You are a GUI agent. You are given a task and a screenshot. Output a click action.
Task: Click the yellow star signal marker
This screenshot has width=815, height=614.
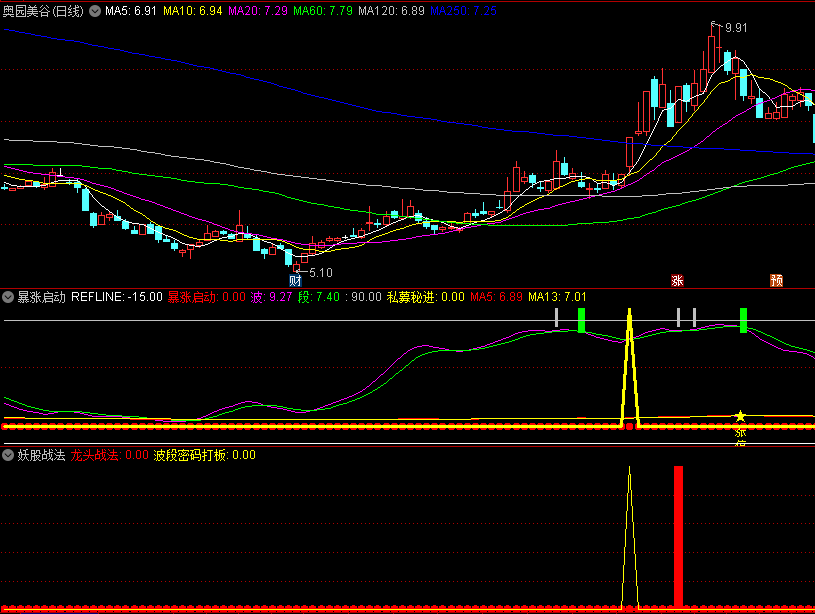click(740, 416)
